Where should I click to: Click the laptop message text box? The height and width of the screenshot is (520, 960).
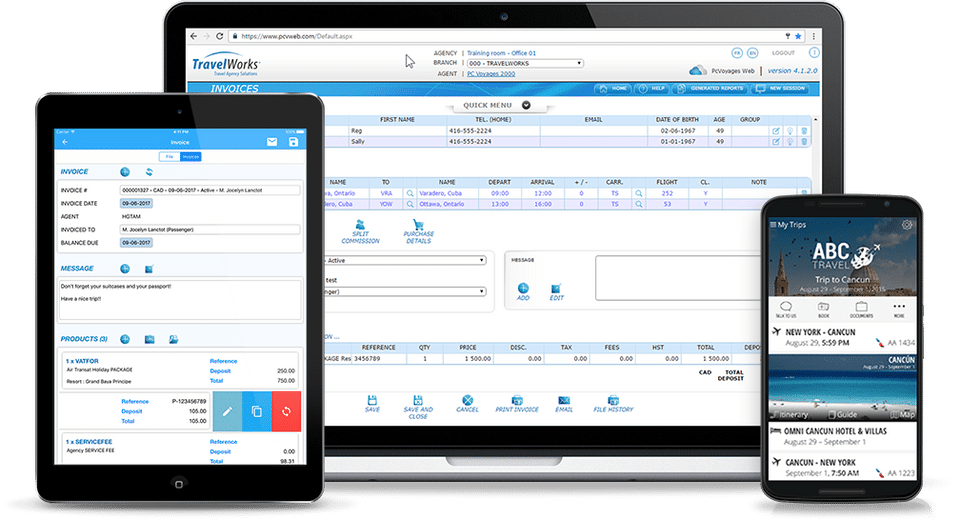click(680, 278)
